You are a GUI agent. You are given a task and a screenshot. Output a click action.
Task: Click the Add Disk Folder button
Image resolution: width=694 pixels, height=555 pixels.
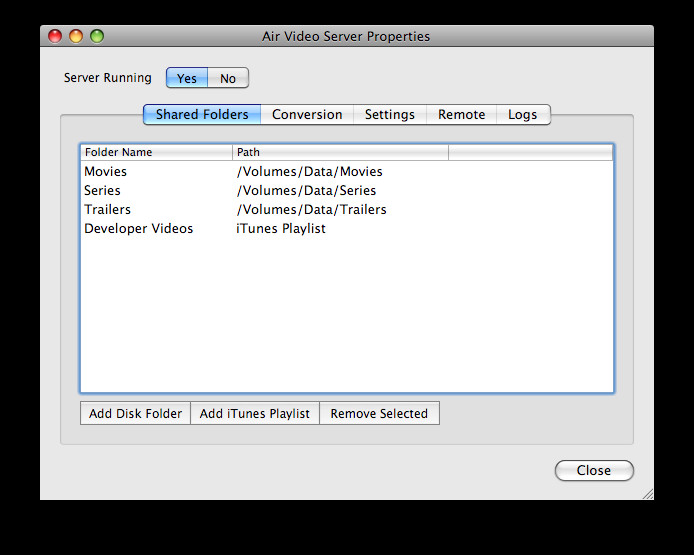135,413
